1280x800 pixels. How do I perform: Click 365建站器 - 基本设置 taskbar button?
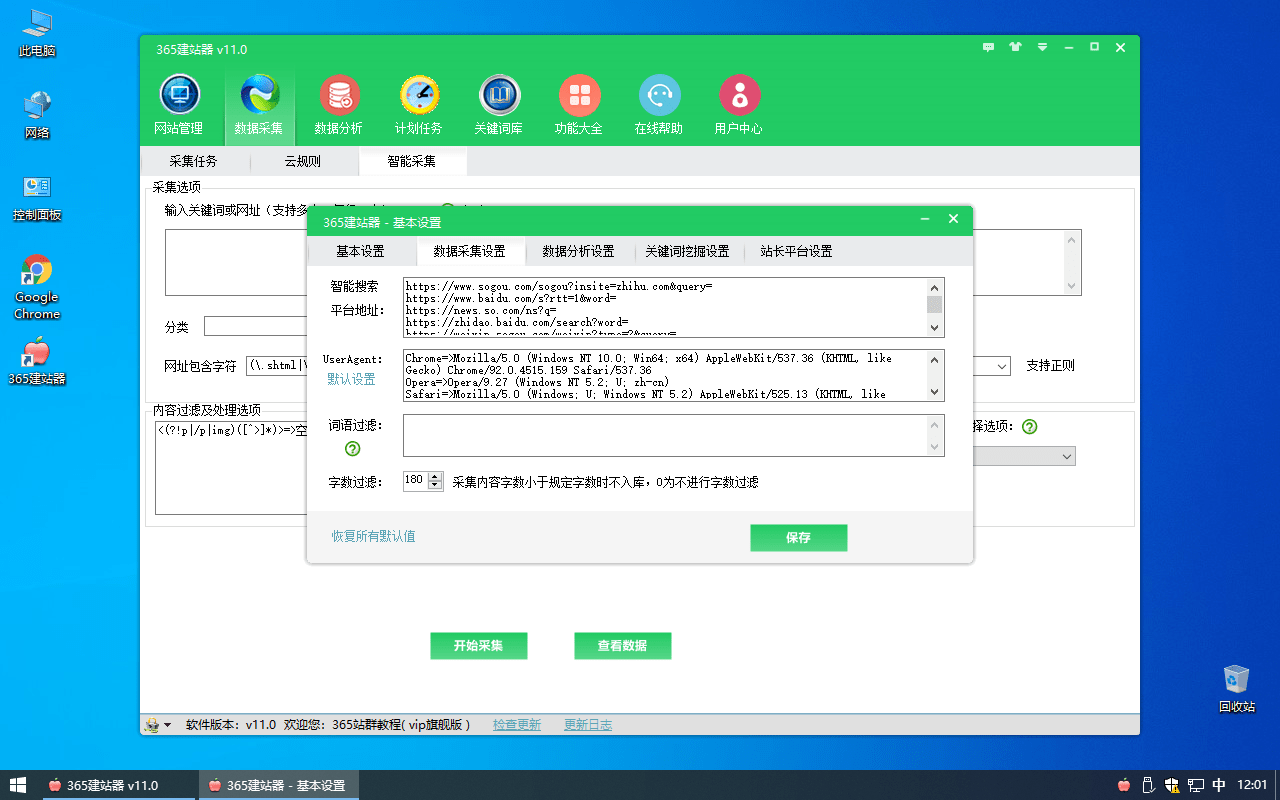pyautogui.click(x=278, y=785)
